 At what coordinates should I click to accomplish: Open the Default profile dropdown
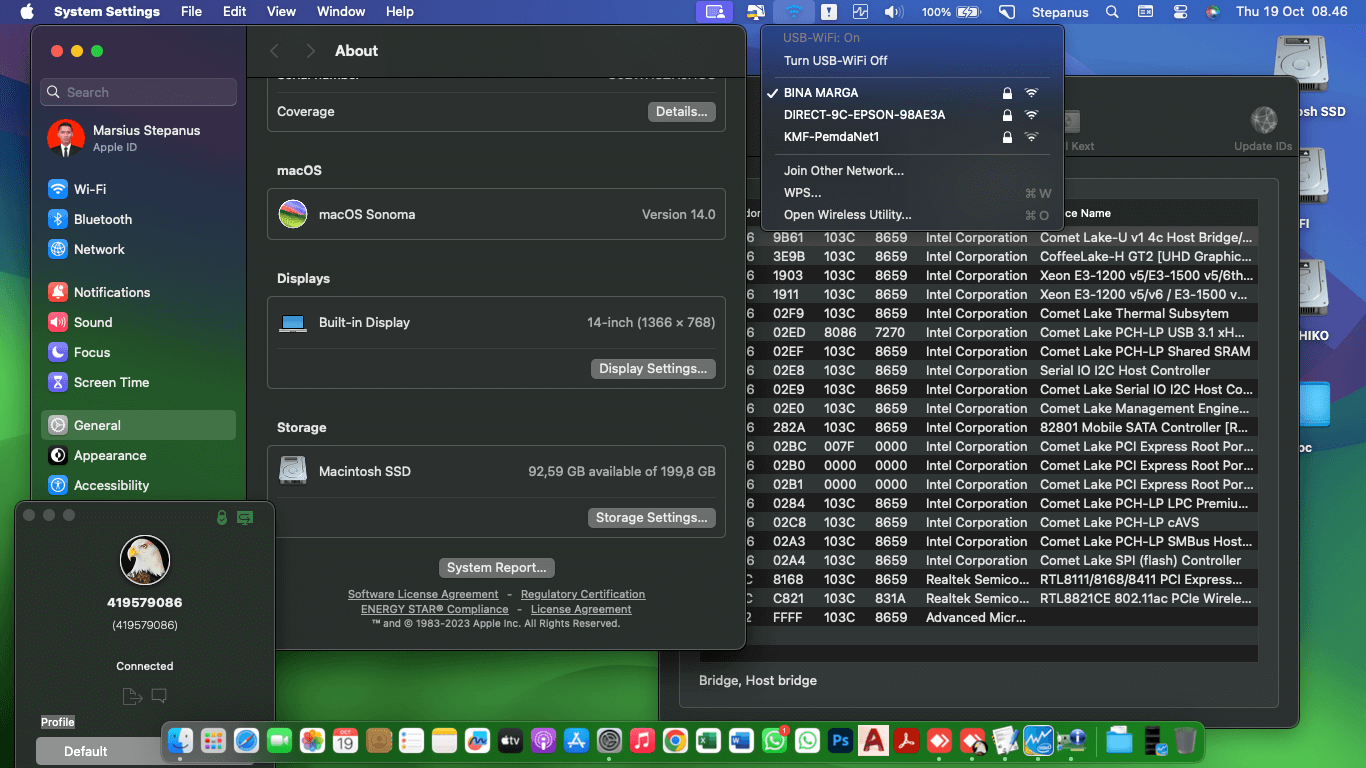tap(86, 751)
